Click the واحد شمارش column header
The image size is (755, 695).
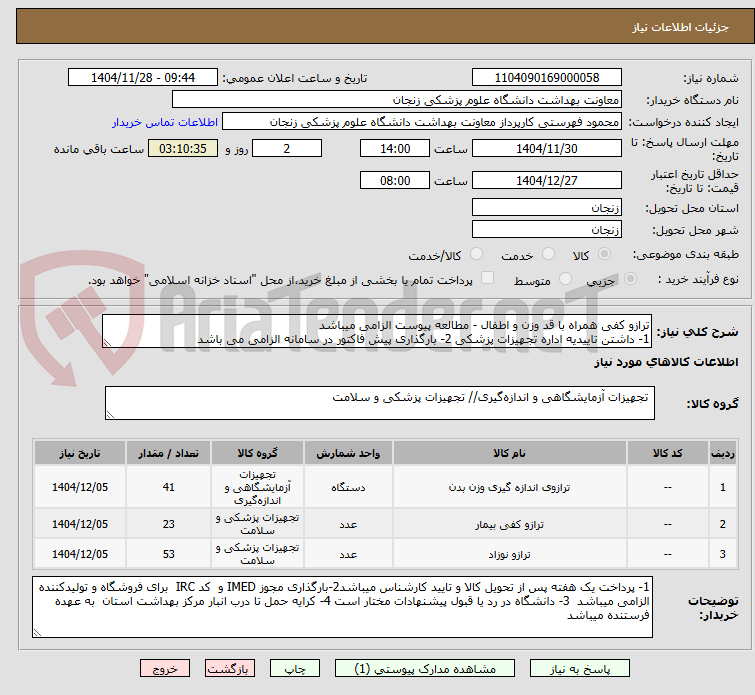[x=348, y=453]
